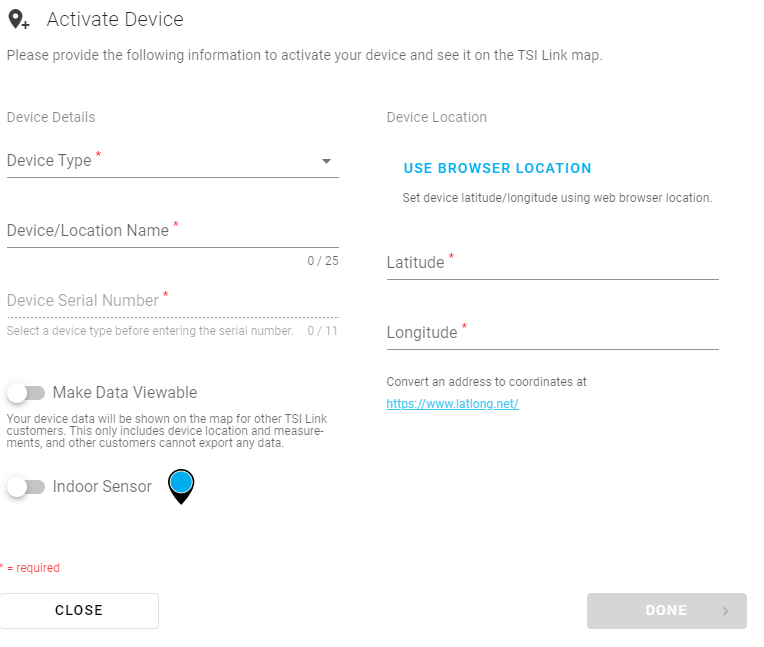Click the Device Details section heading
The image size is (764, 647).
(x=51, y=117)
